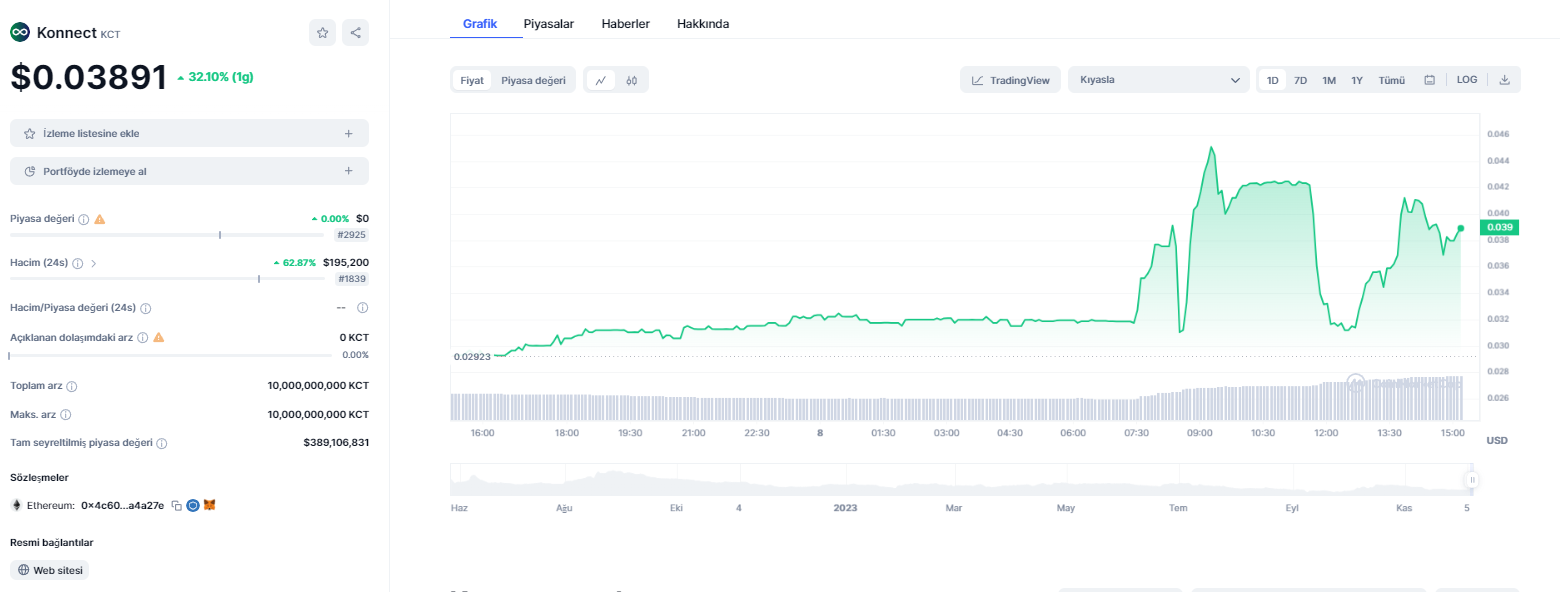Screen dimensions: 1560x592
Task: Click the share icon at top
Action: pos(355,33)
